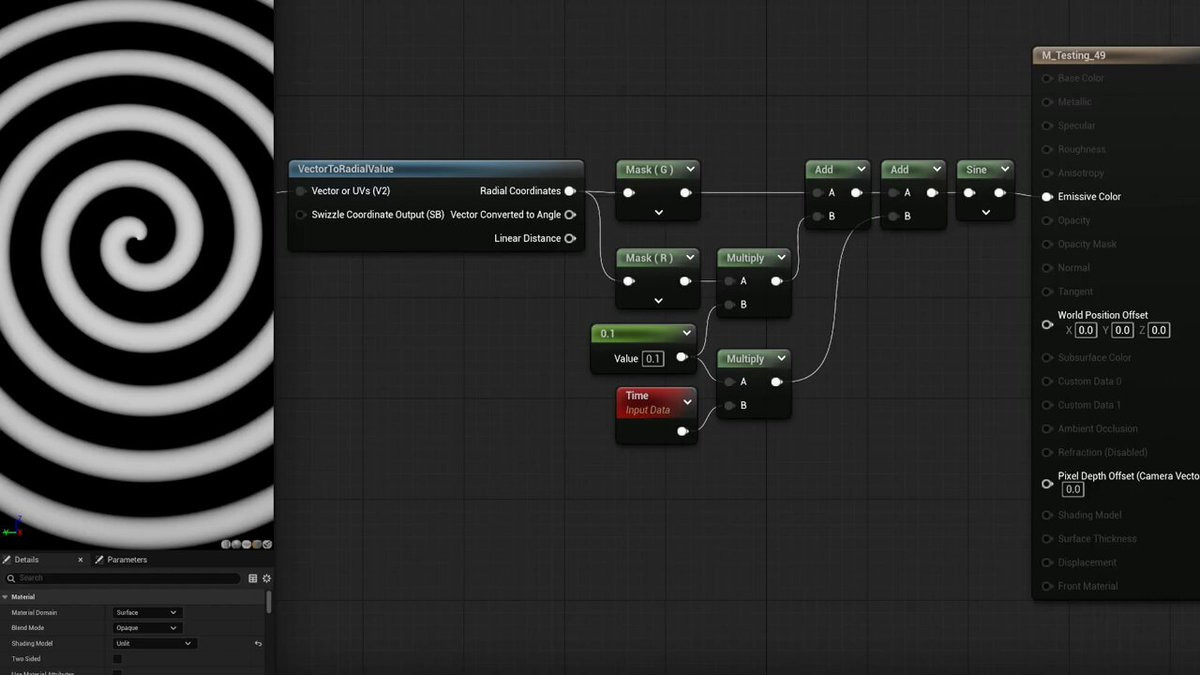This screenshot has width=1200, height=675.
Task: Close the Details tab
Action: pos(82,560)
